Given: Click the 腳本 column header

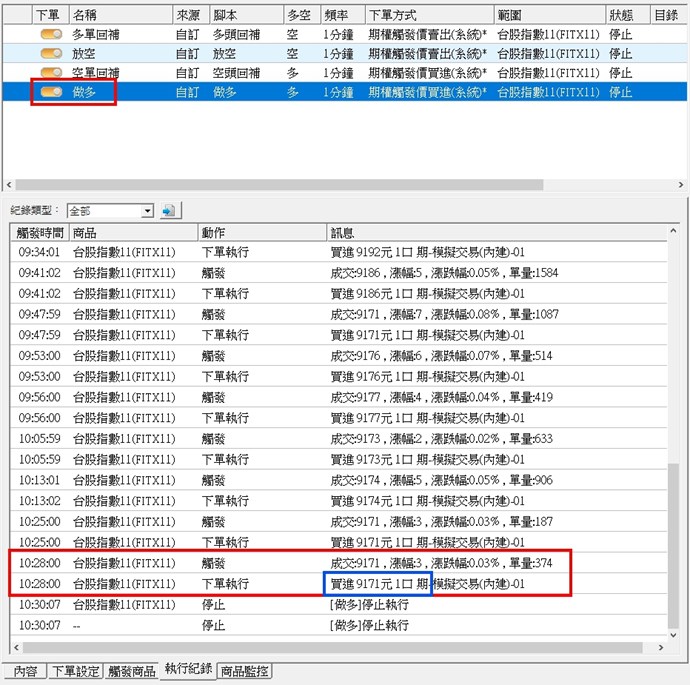Looking at the screenshot, I should tap(246, 15).
